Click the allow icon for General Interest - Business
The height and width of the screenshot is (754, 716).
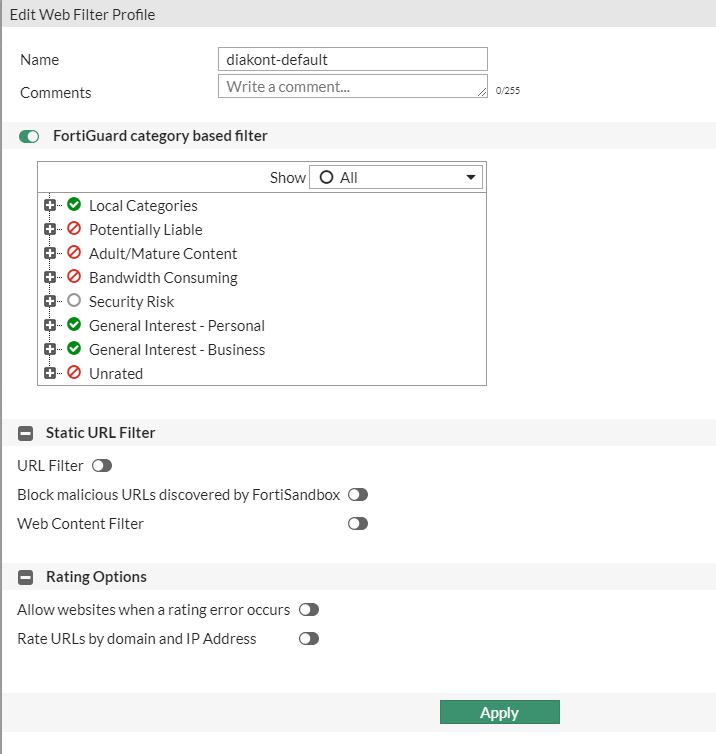[x=74, y=349]
